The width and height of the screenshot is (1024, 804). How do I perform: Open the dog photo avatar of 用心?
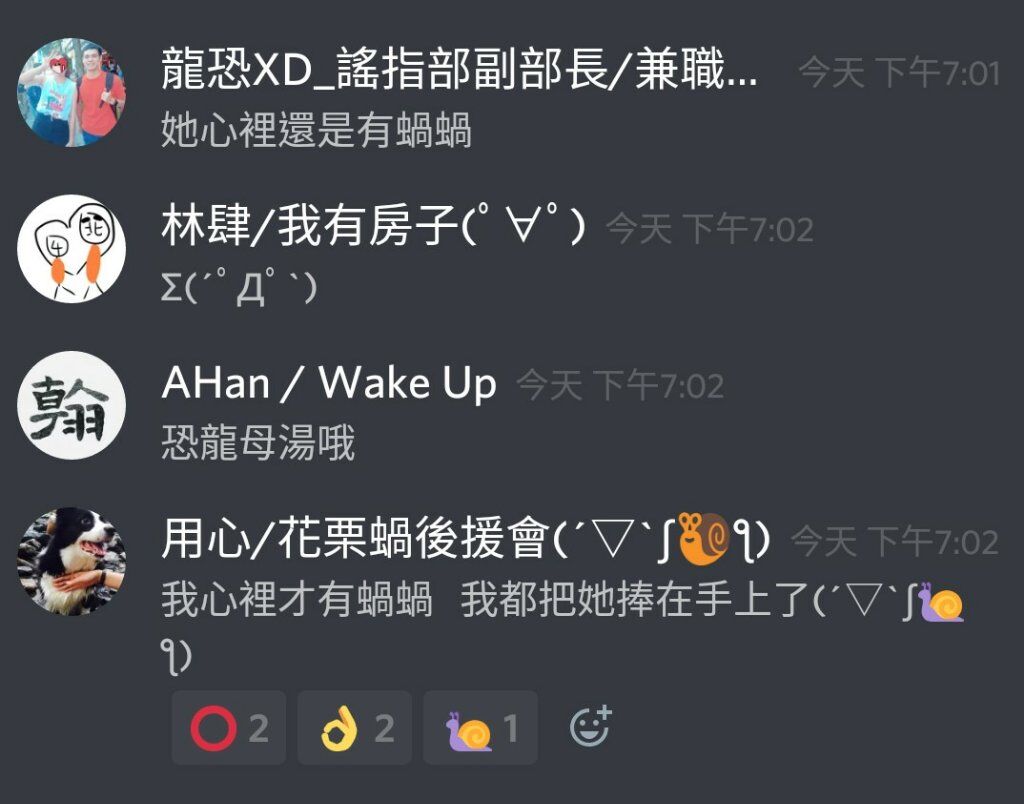click(71, 562)
